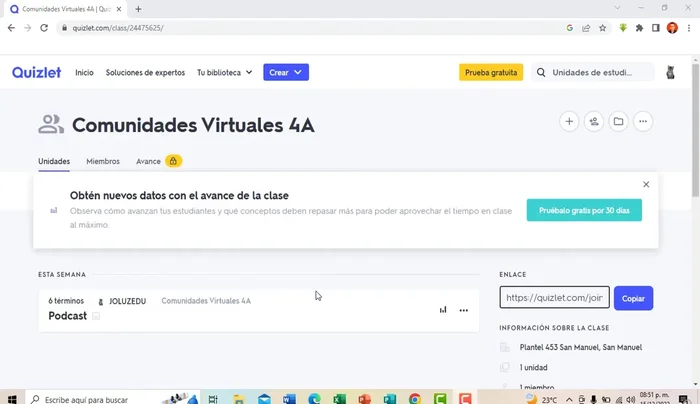This screenshot has width=700, height=404.
Task: Switch to the Miembros tab
Action: click(x=103, y=161)
